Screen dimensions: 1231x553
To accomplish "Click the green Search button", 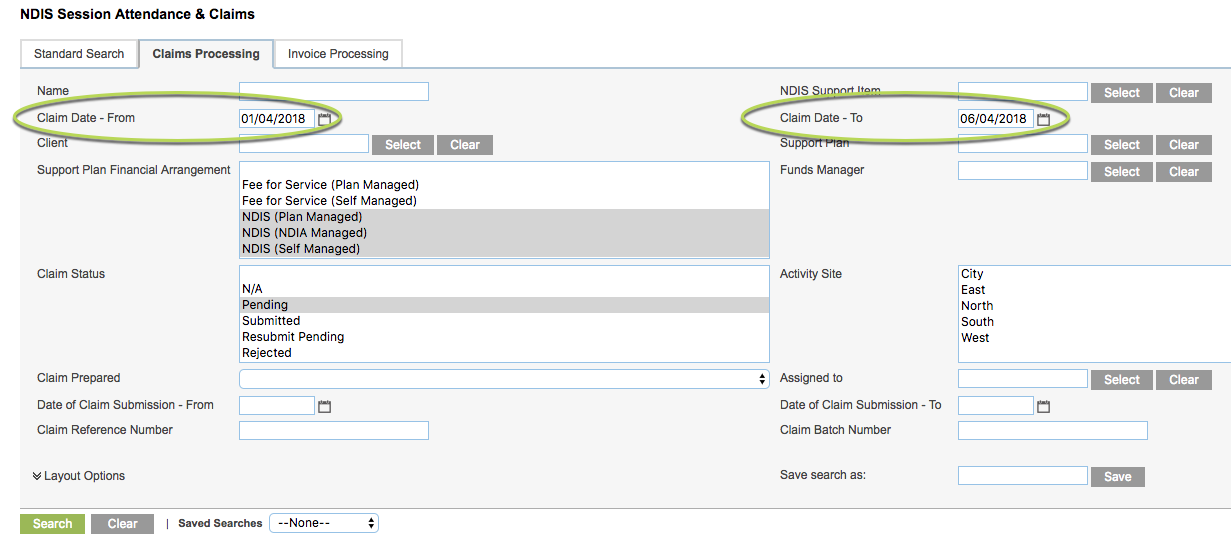I will (52, 524).
